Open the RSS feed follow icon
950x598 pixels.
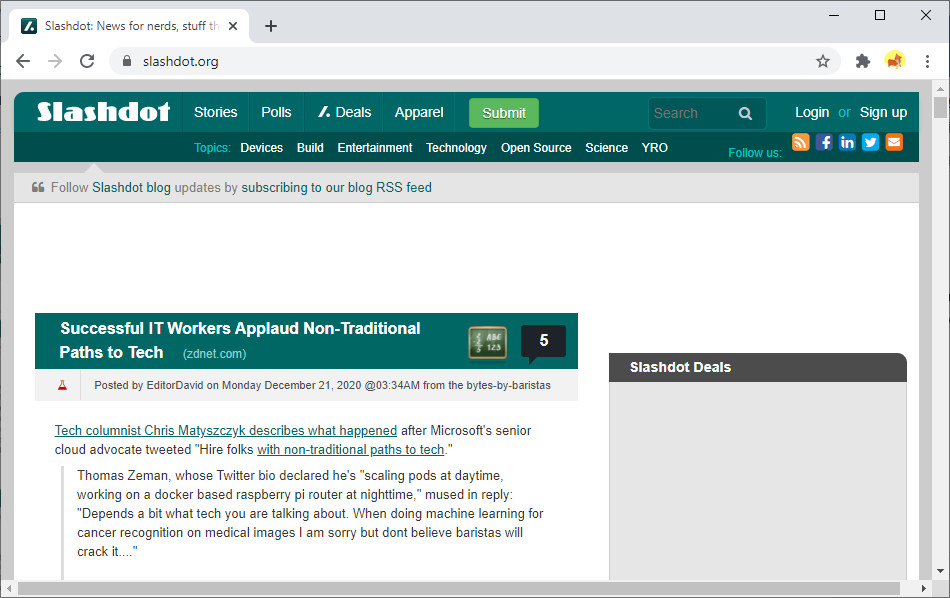coord(800,142)
